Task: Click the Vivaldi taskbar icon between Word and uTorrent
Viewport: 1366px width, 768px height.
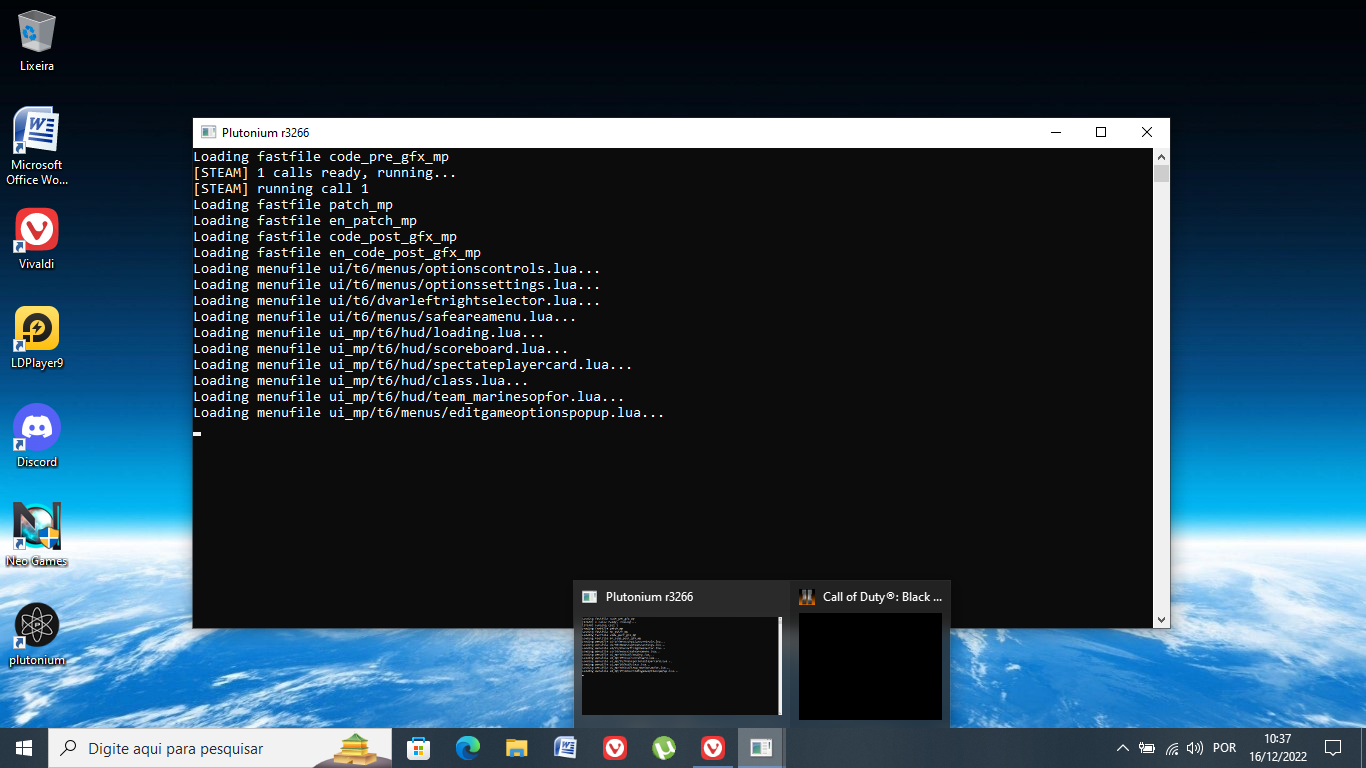Action: click(x=614, y=748)
